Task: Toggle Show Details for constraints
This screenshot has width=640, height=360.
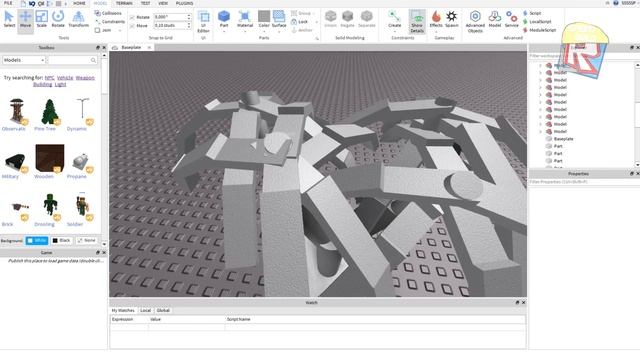Action: coord(417,22)
